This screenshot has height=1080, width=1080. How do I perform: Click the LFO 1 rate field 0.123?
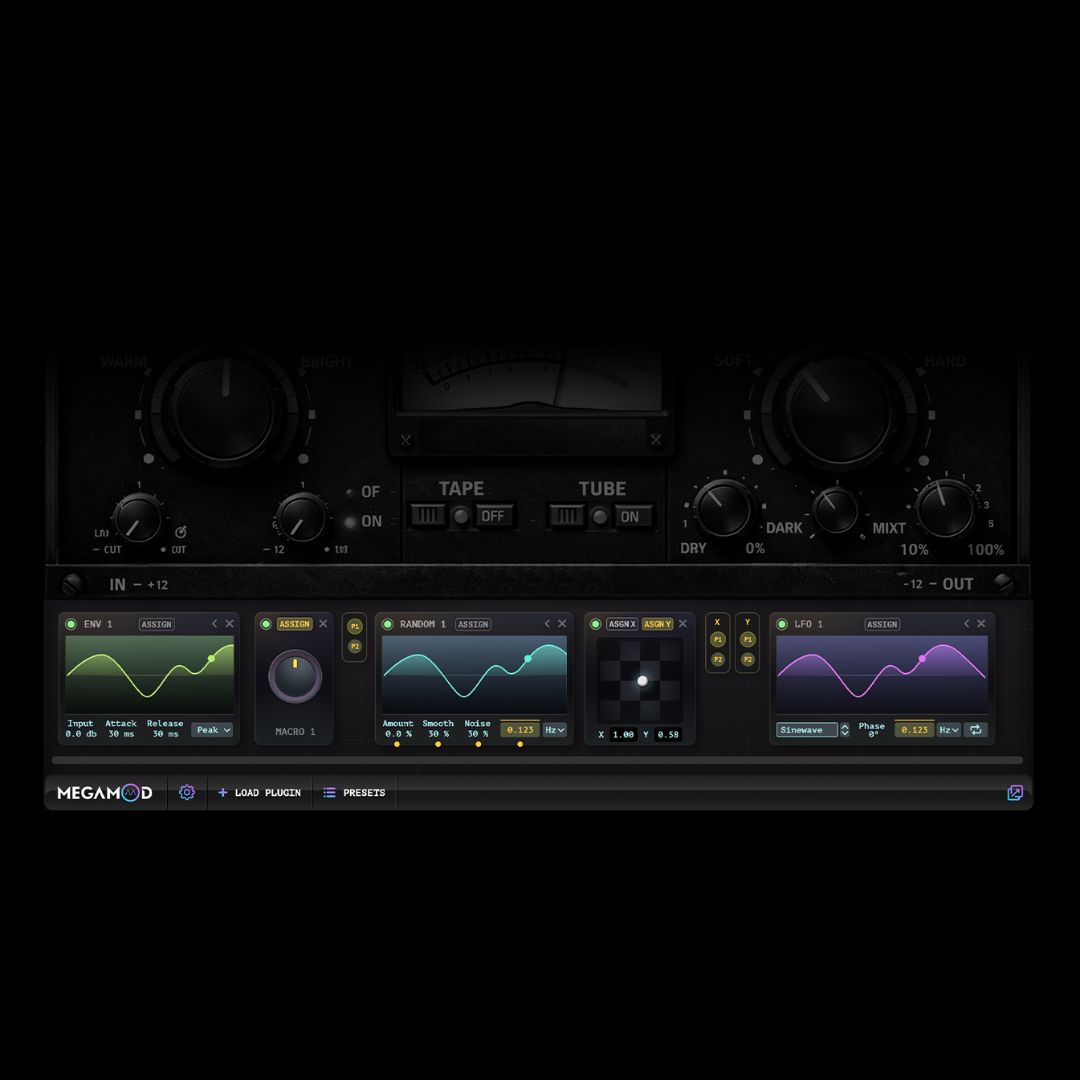tap(914, 729)
